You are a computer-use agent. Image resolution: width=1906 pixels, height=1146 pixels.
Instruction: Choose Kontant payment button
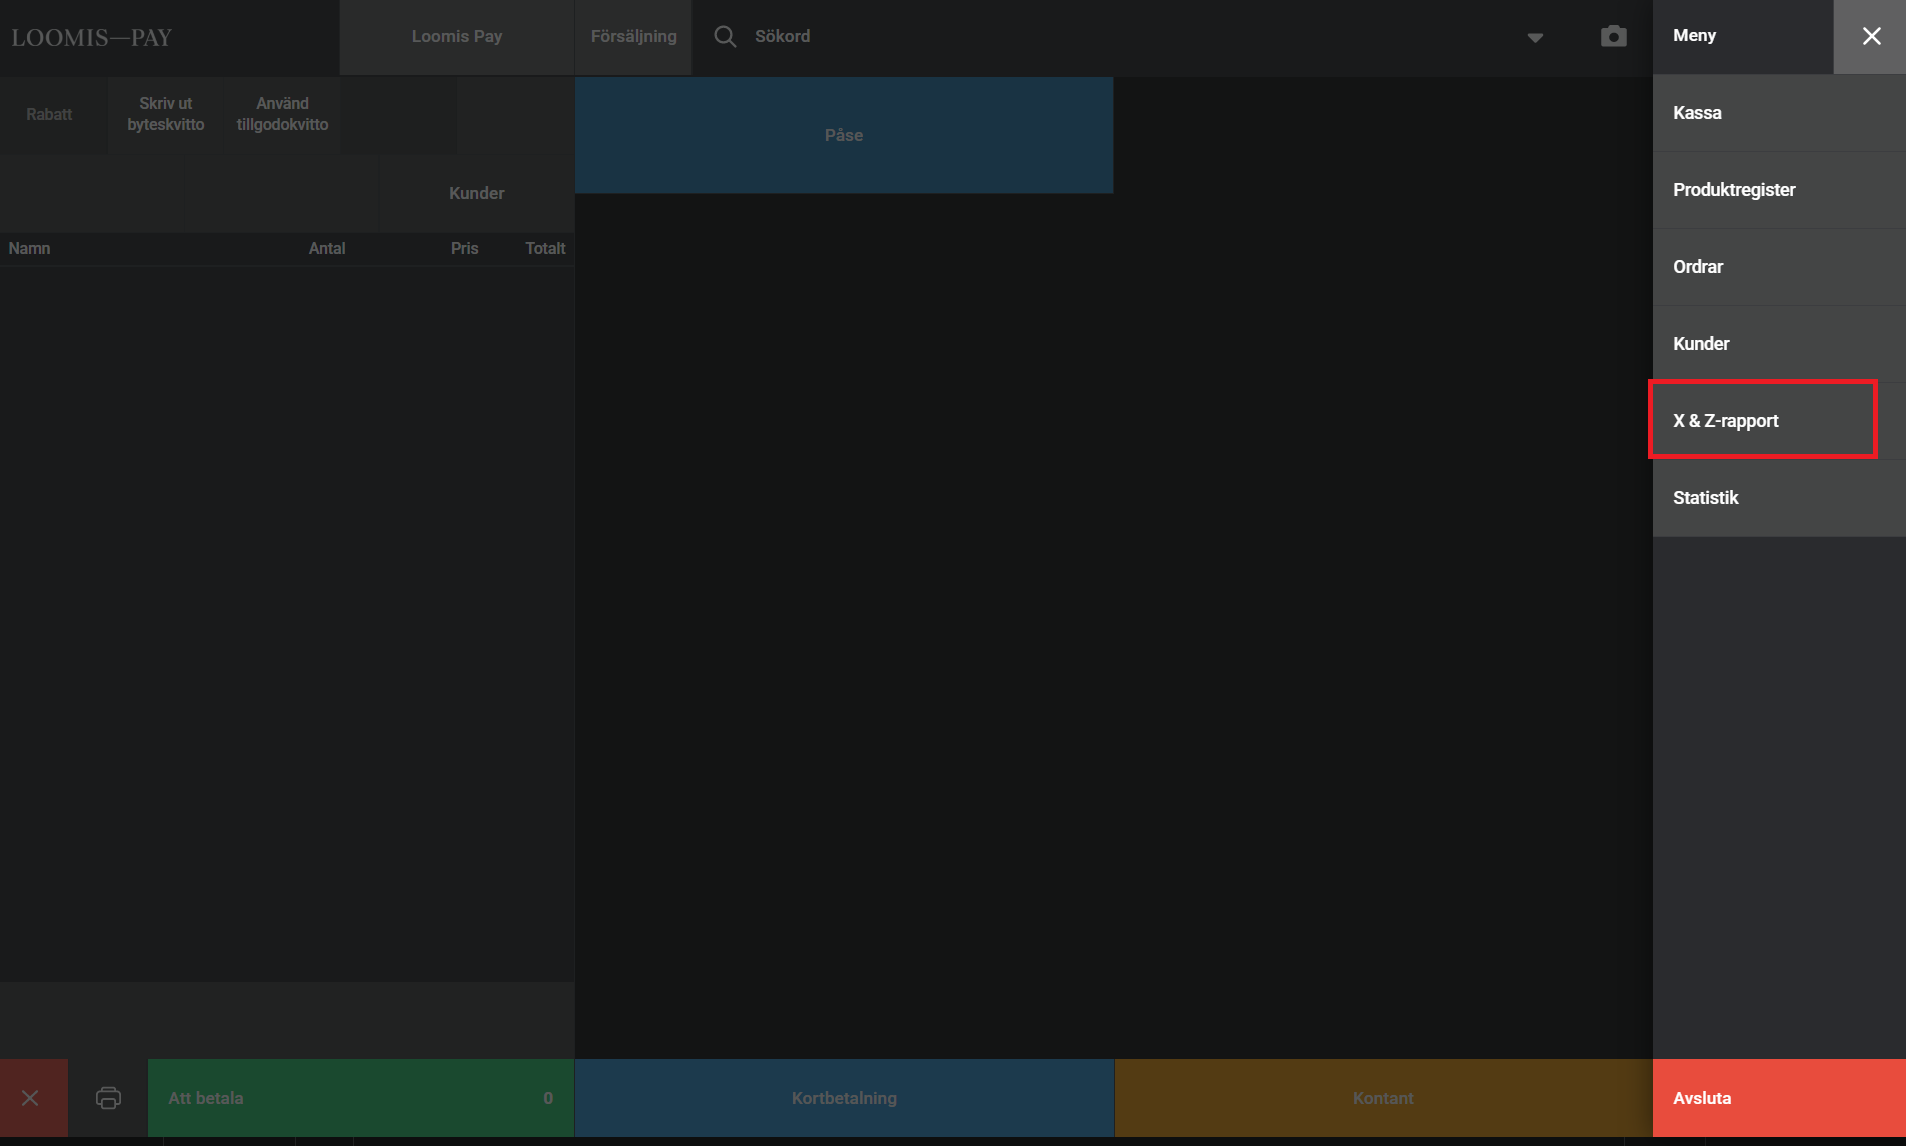1383,1098
